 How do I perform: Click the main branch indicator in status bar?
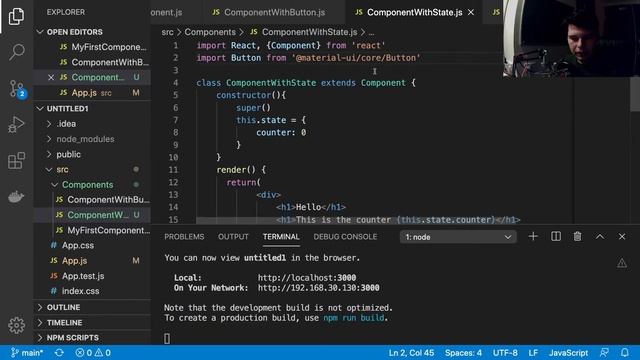27,353
